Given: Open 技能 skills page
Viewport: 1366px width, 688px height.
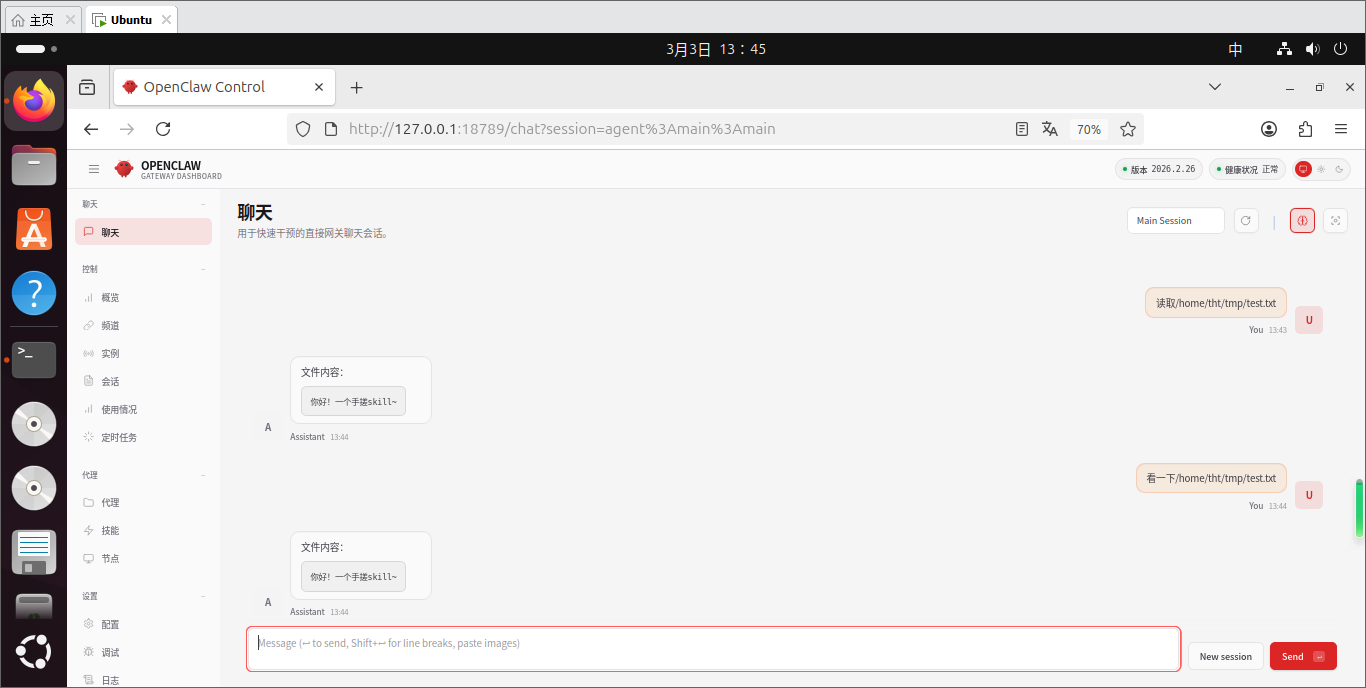Looking at the screenshot, I should (x=110, y=531).
